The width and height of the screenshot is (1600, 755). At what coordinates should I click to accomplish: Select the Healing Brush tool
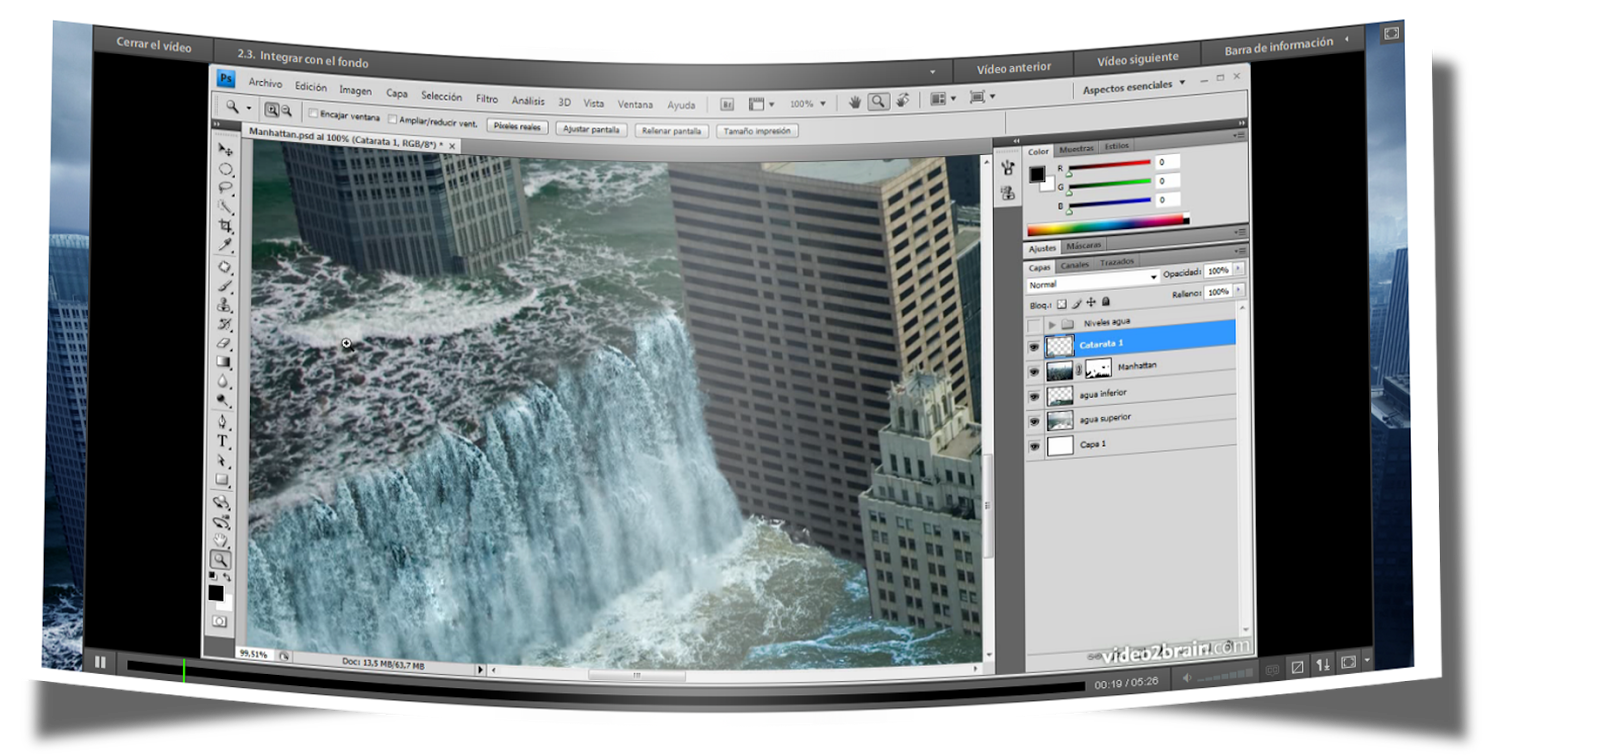pyautogui.click(x=225, y=267)
